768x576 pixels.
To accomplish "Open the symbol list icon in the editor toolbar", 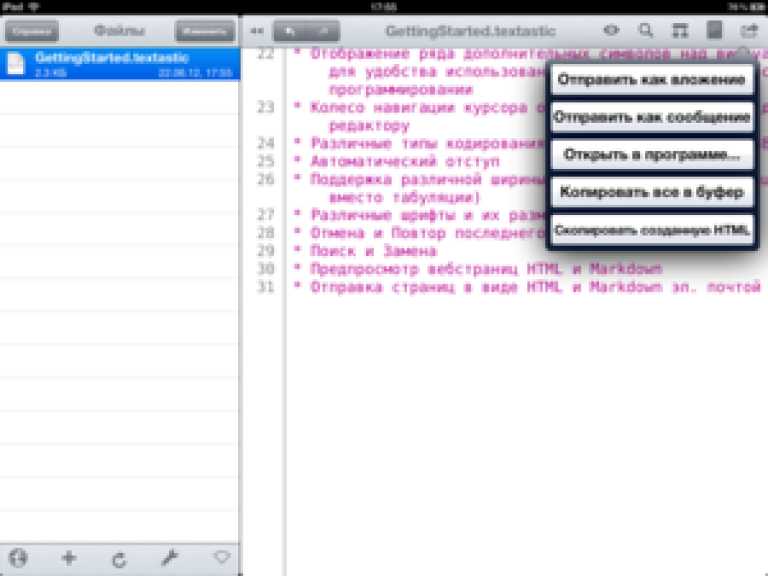I will pos(680,30).
